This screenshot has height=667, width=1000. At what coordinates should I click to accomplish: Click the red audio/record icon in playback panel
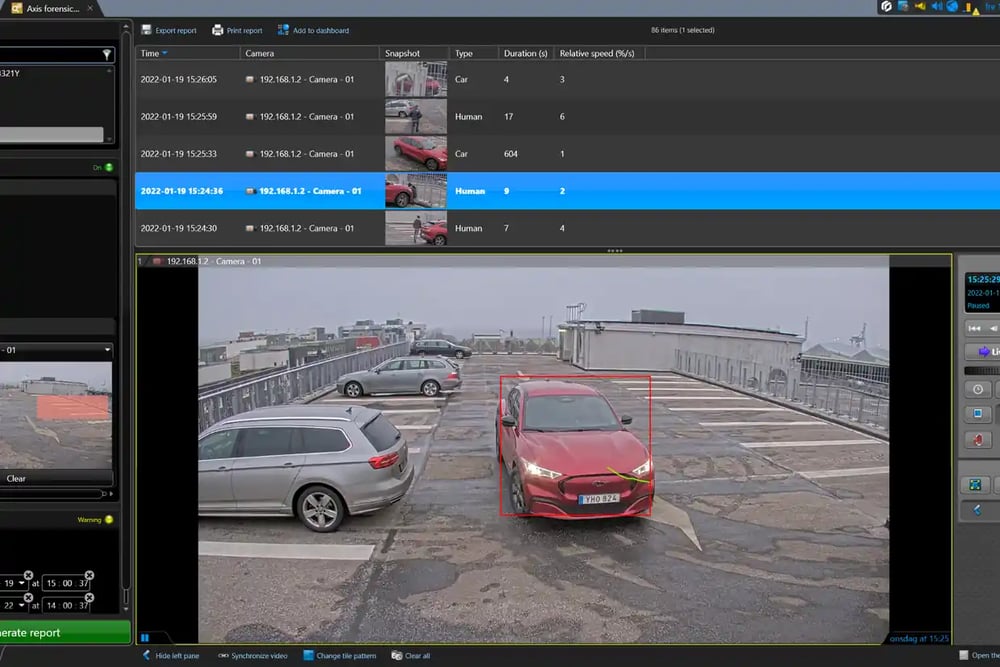[978, 440]
